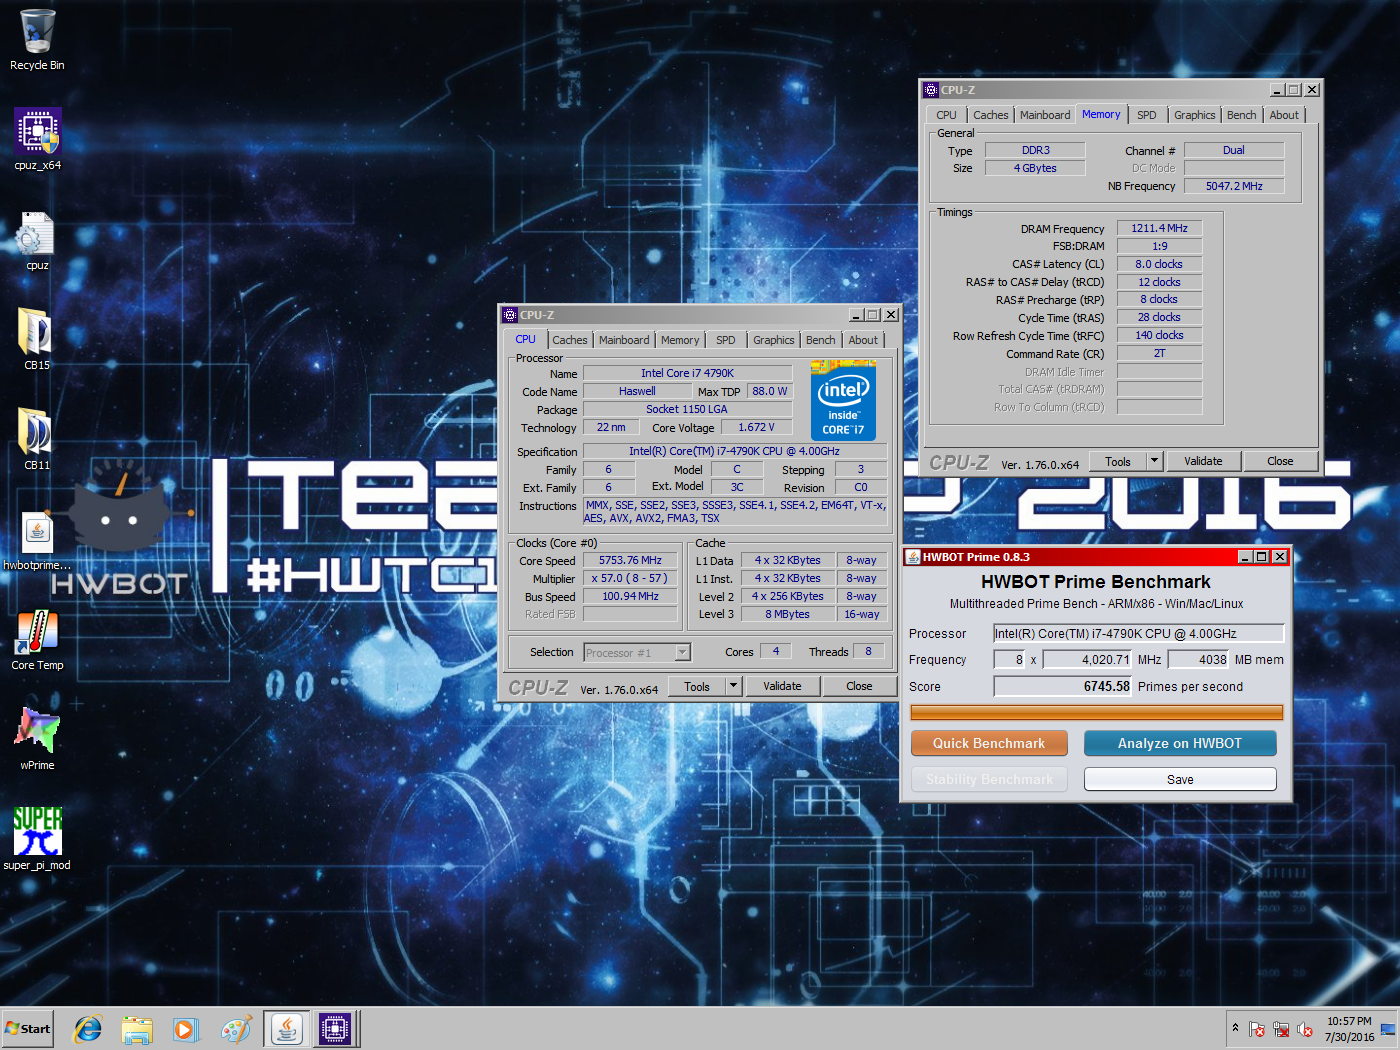Viewport: 1400px width, 1050px height.
Task: Open About tab in the CPU window
Action: click(x=863, y=340)
